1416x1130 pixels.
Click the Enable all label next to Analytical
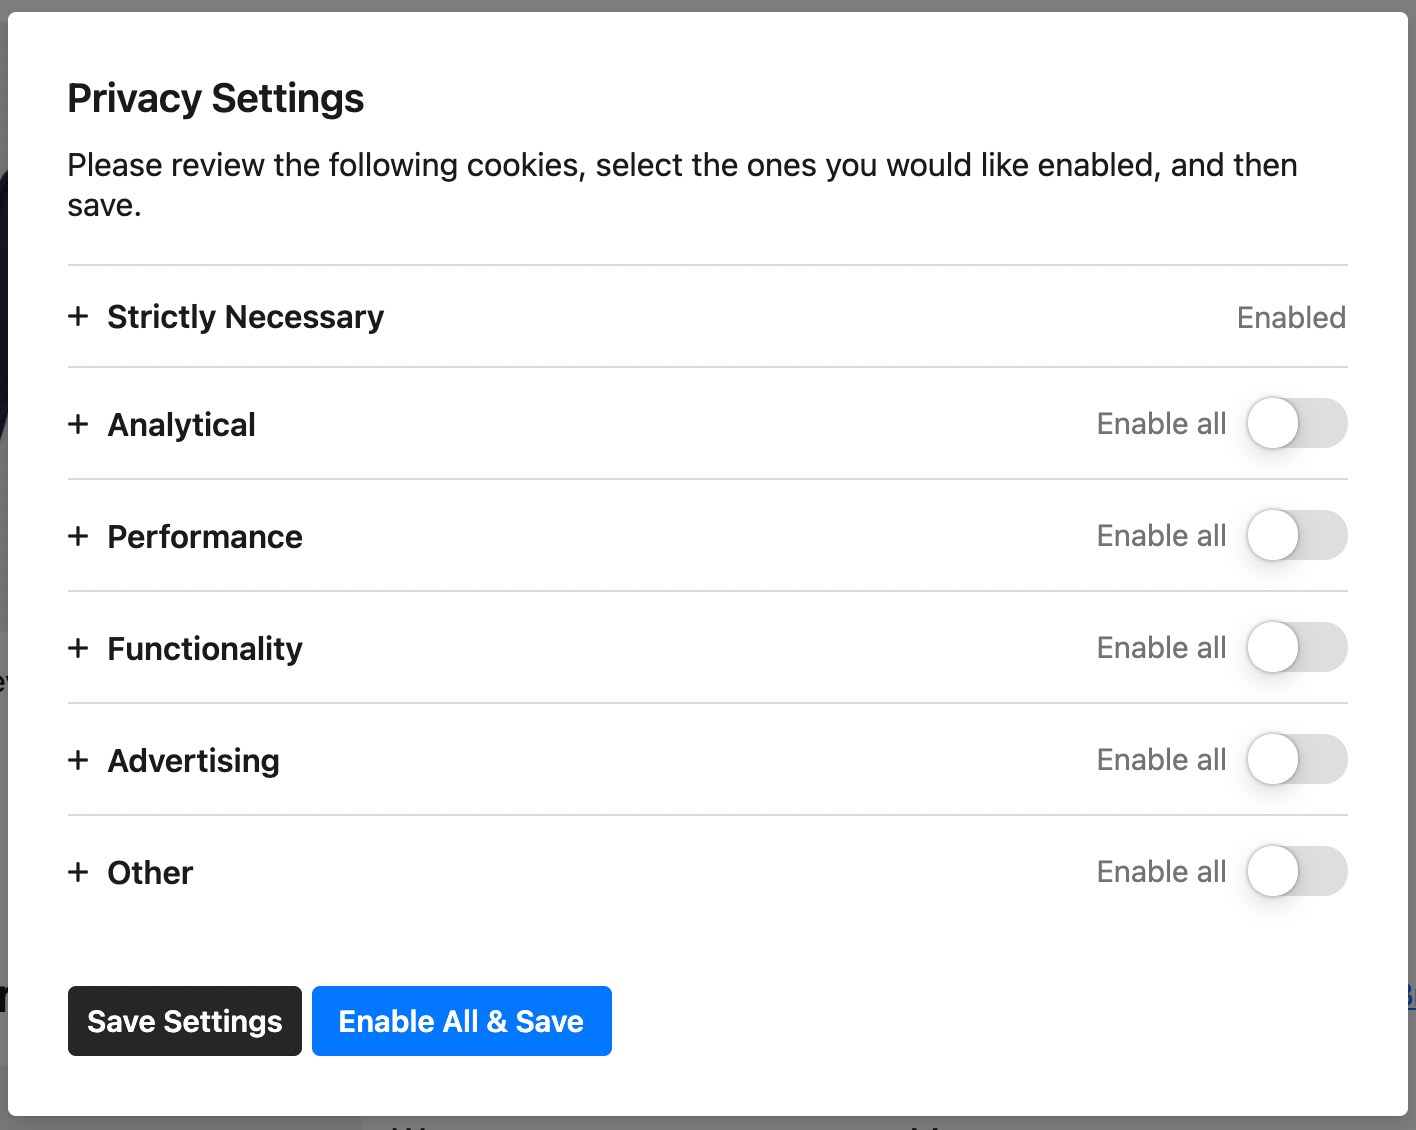click(1161, 423)
